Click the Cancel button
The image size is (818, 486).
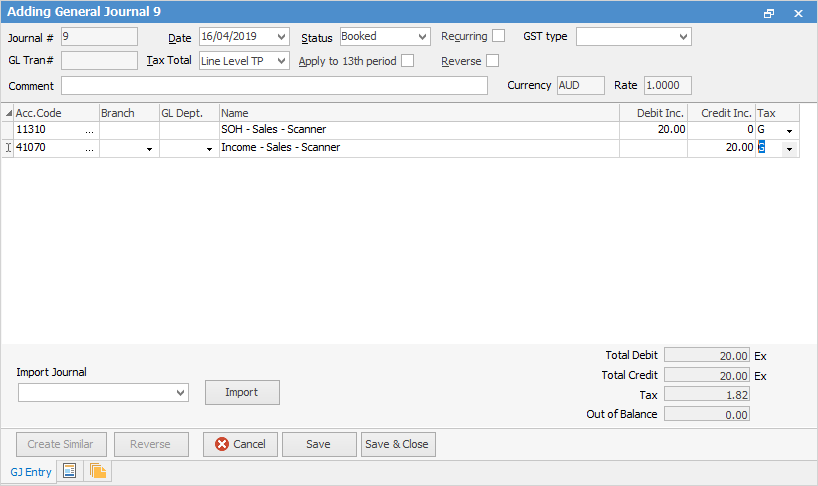[240, 444]
